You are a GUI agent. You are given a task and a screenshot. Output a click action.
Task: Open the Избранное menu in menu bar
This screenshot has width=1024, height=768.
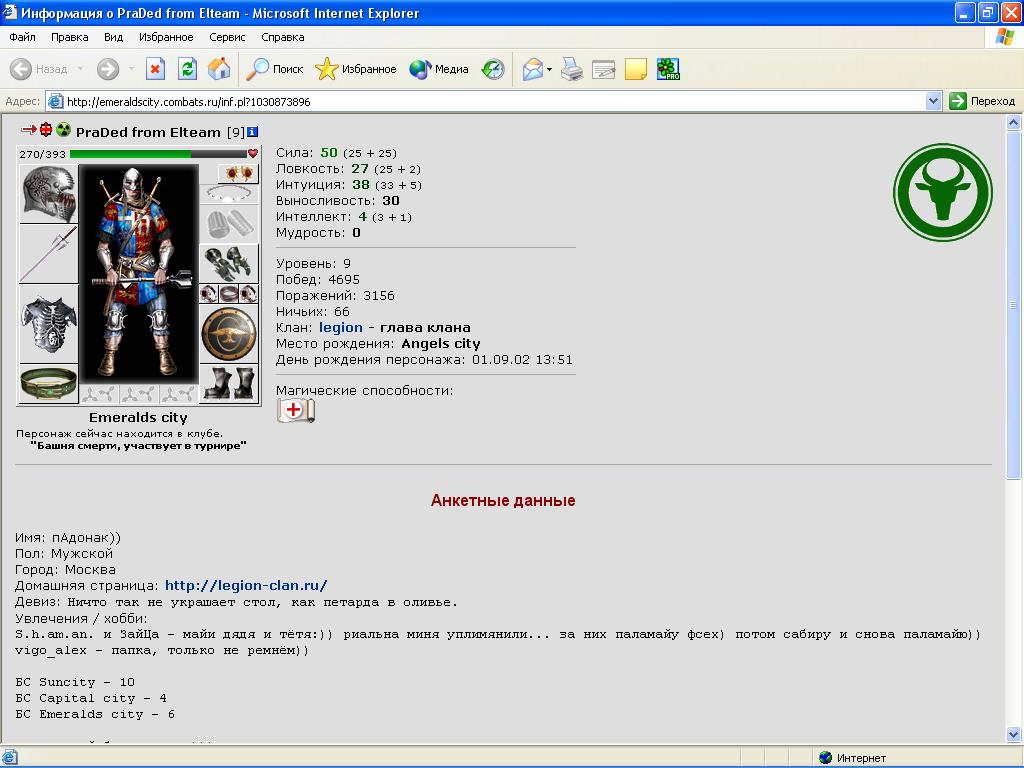pos(166,37)
